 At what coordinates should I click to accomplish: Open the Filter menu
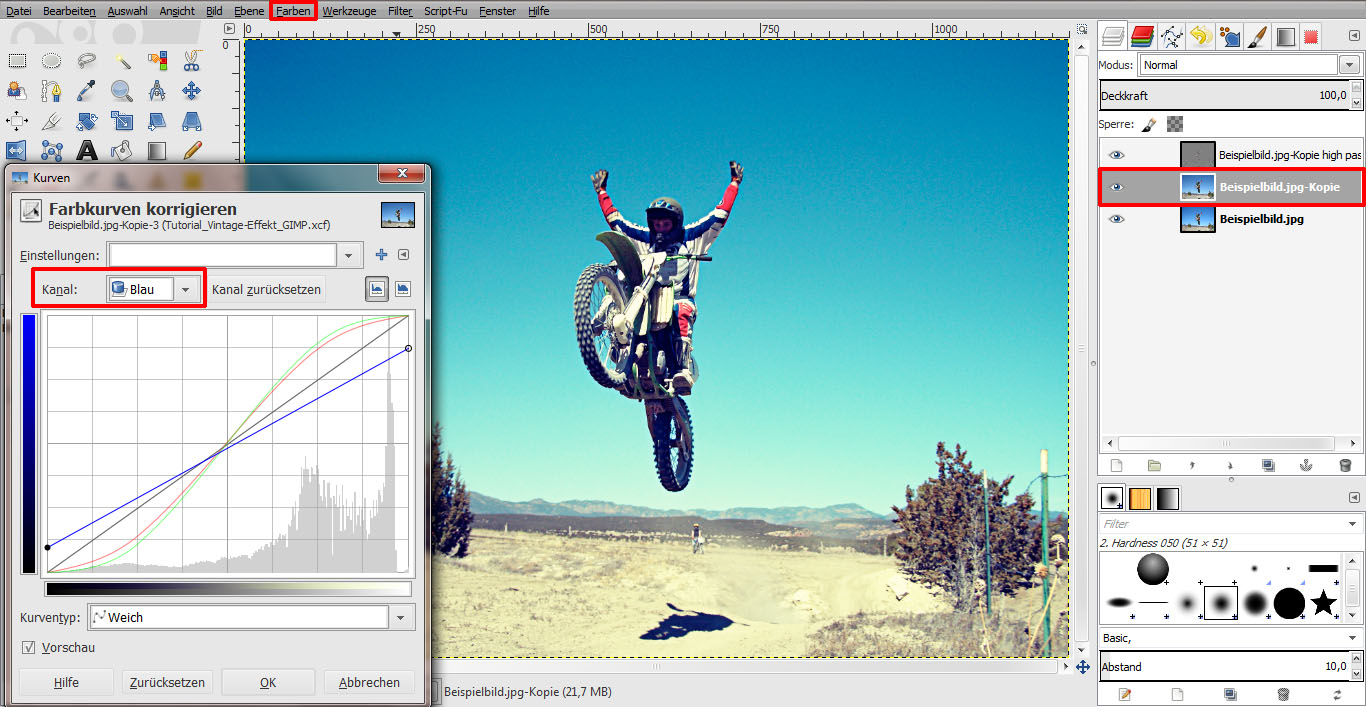pyautogui.click(x=399, y=11)
